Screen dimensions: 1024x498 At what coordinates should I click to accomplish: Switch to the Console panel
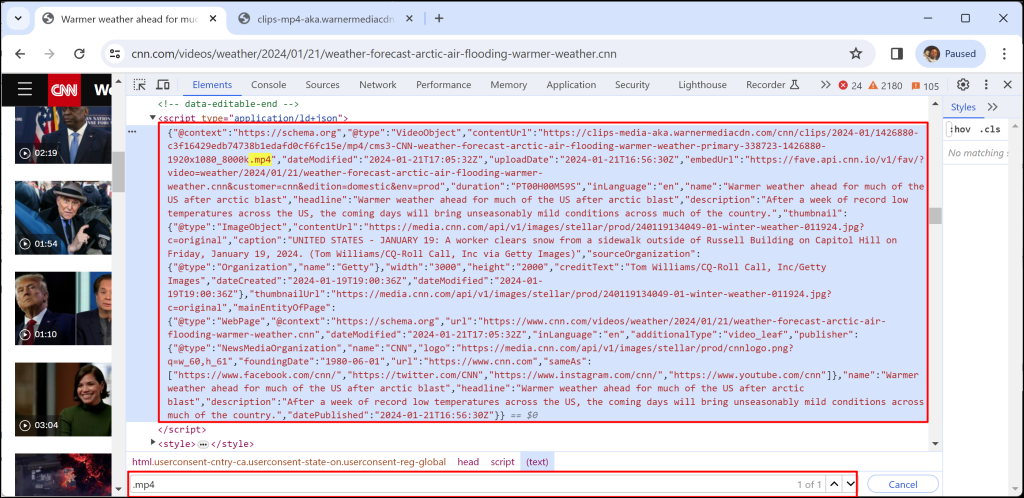[x=268, y=85]
